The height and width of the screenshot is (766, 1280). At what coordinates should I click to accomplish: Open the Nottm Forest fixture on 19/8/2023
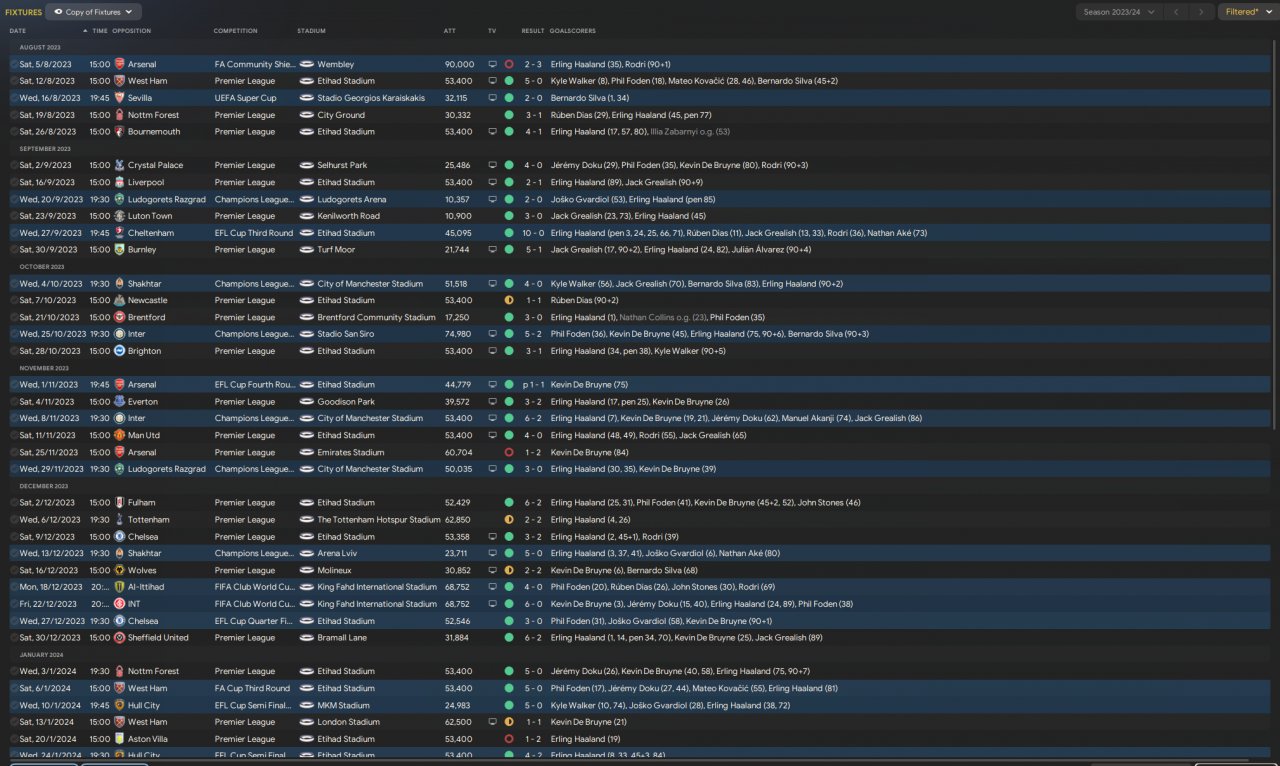click(154, 115)
